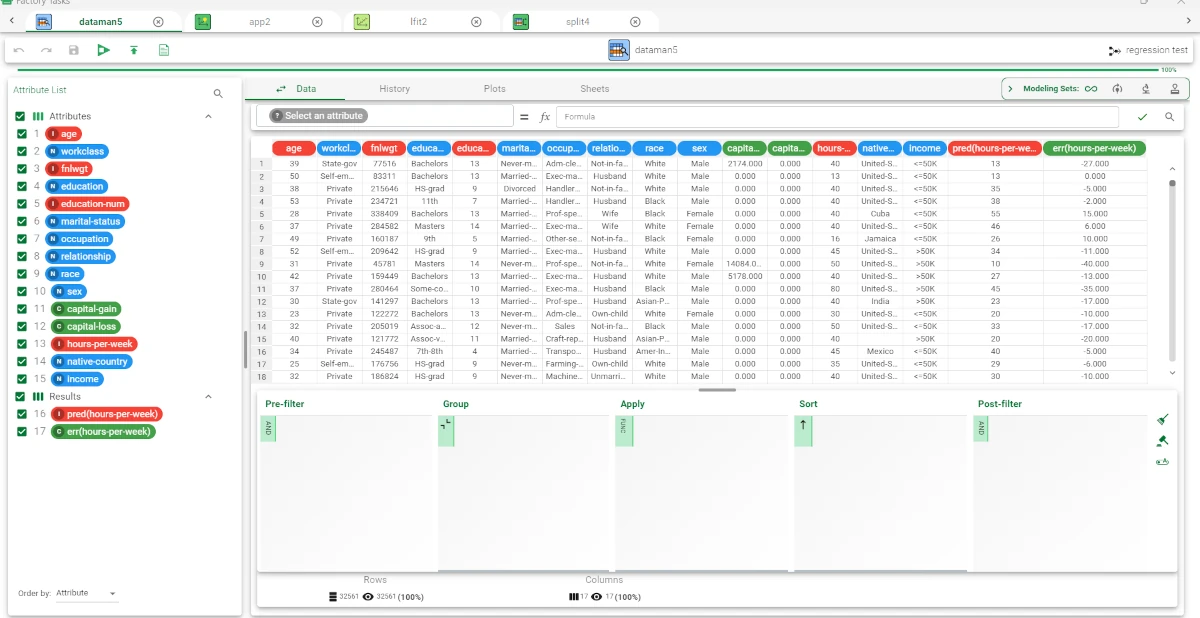Collapse the Attributes group chevron
The image size is (1200, 618).
(x=209, y=116)
